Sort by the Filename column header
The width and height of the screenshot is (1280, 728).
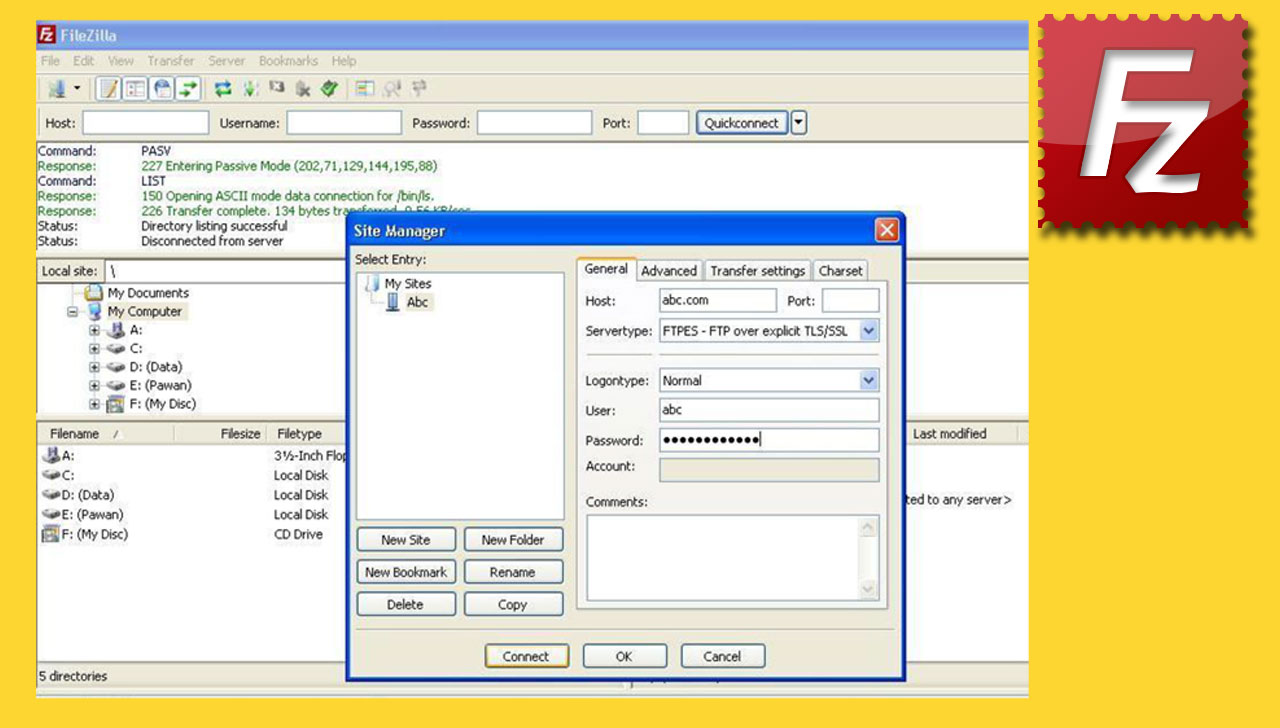tap(105, 434)
